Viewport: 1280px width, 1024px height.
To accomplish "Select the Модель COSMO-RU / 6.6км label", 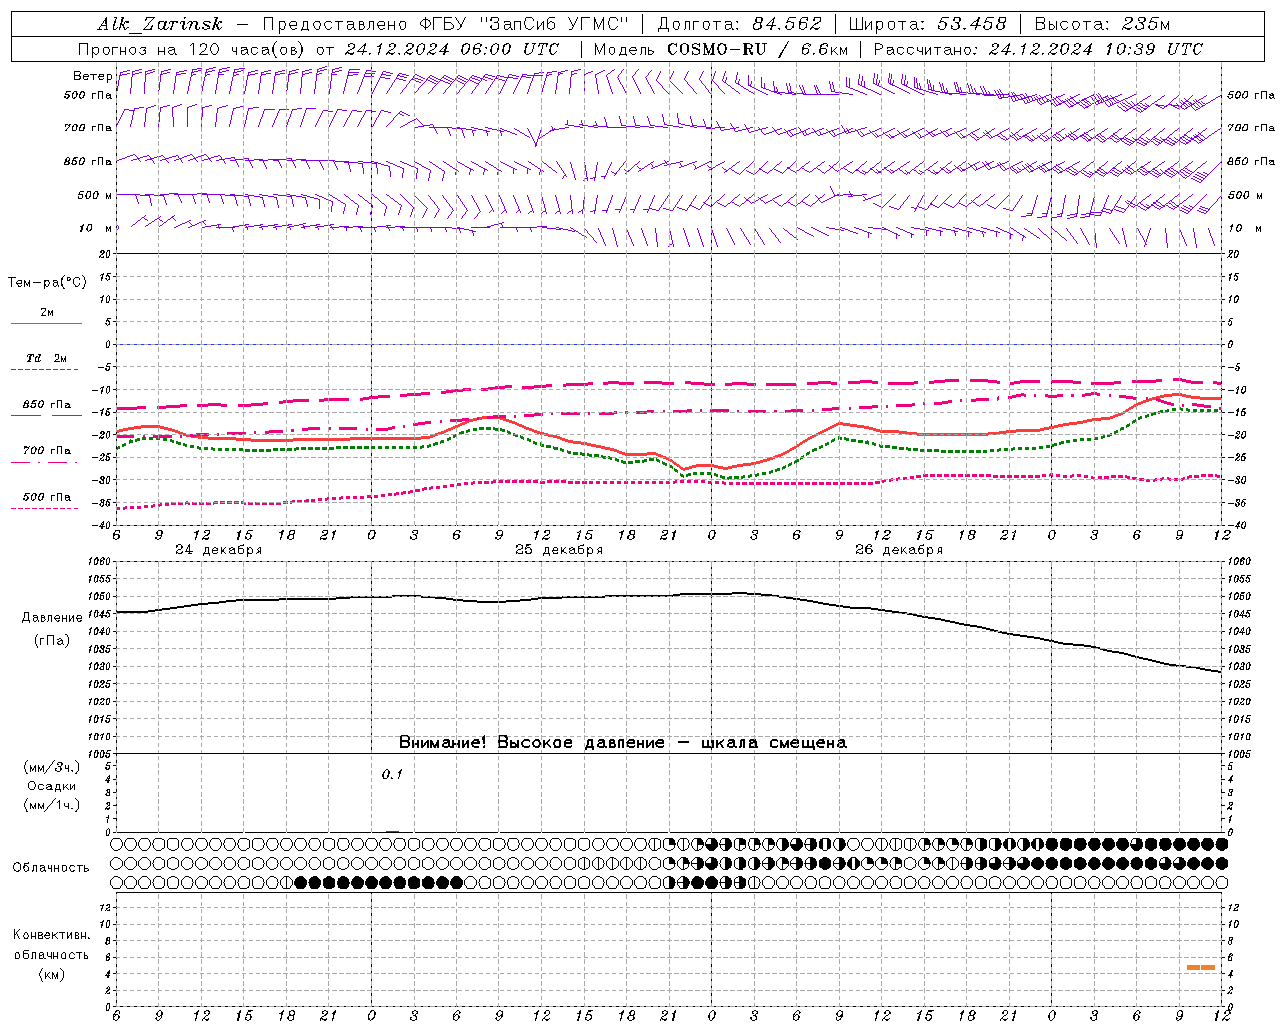I will [x=720, y=49].
